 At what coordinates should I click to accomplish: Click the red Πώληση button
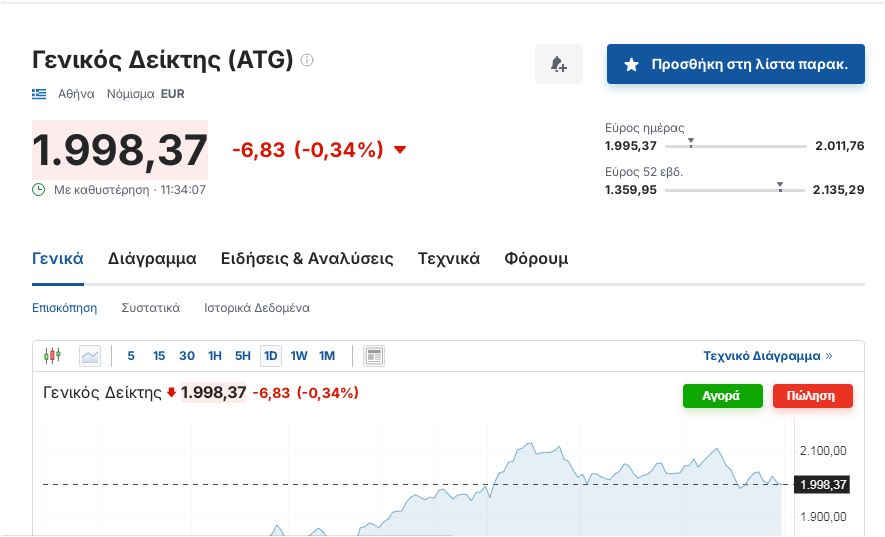[x=812, y=395]
